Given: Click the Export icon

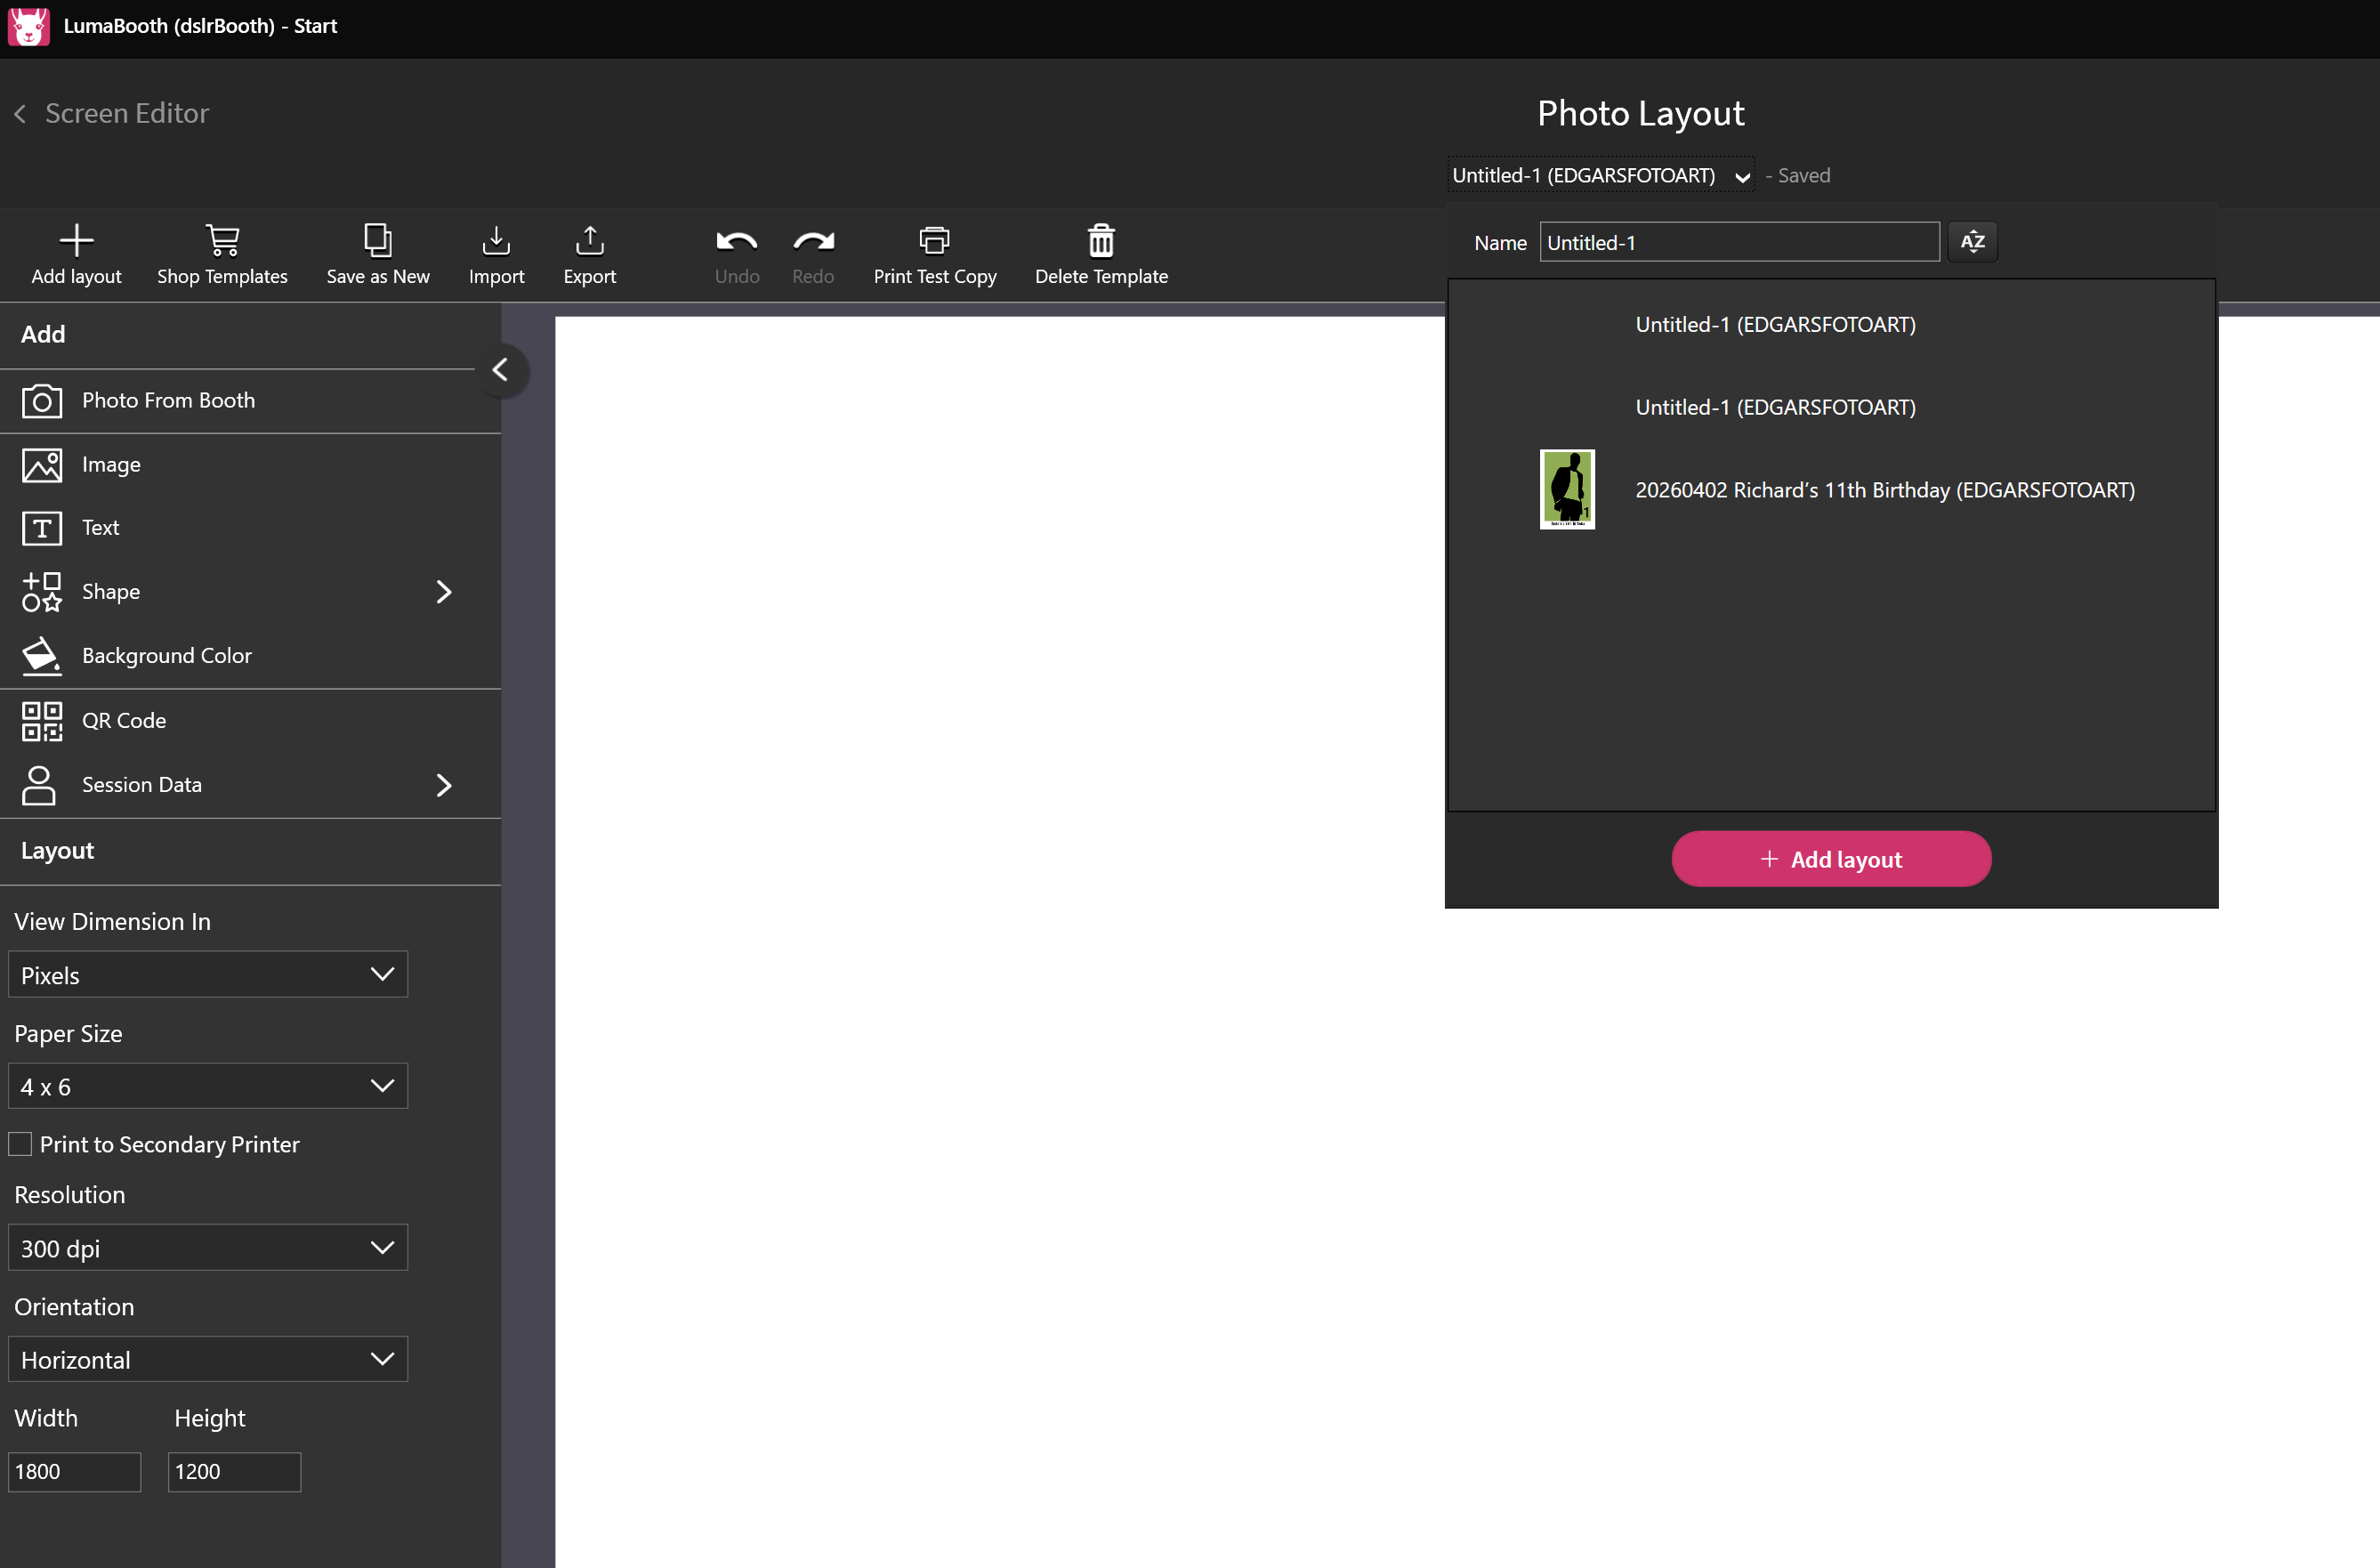Looking at the screenshot, I should [x=590, y=240].
